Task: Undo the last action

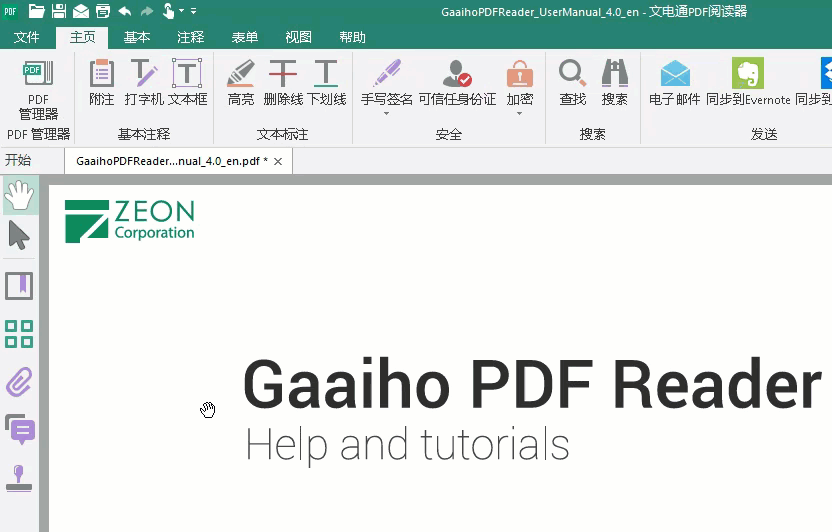Action: (x=125, y=11)
